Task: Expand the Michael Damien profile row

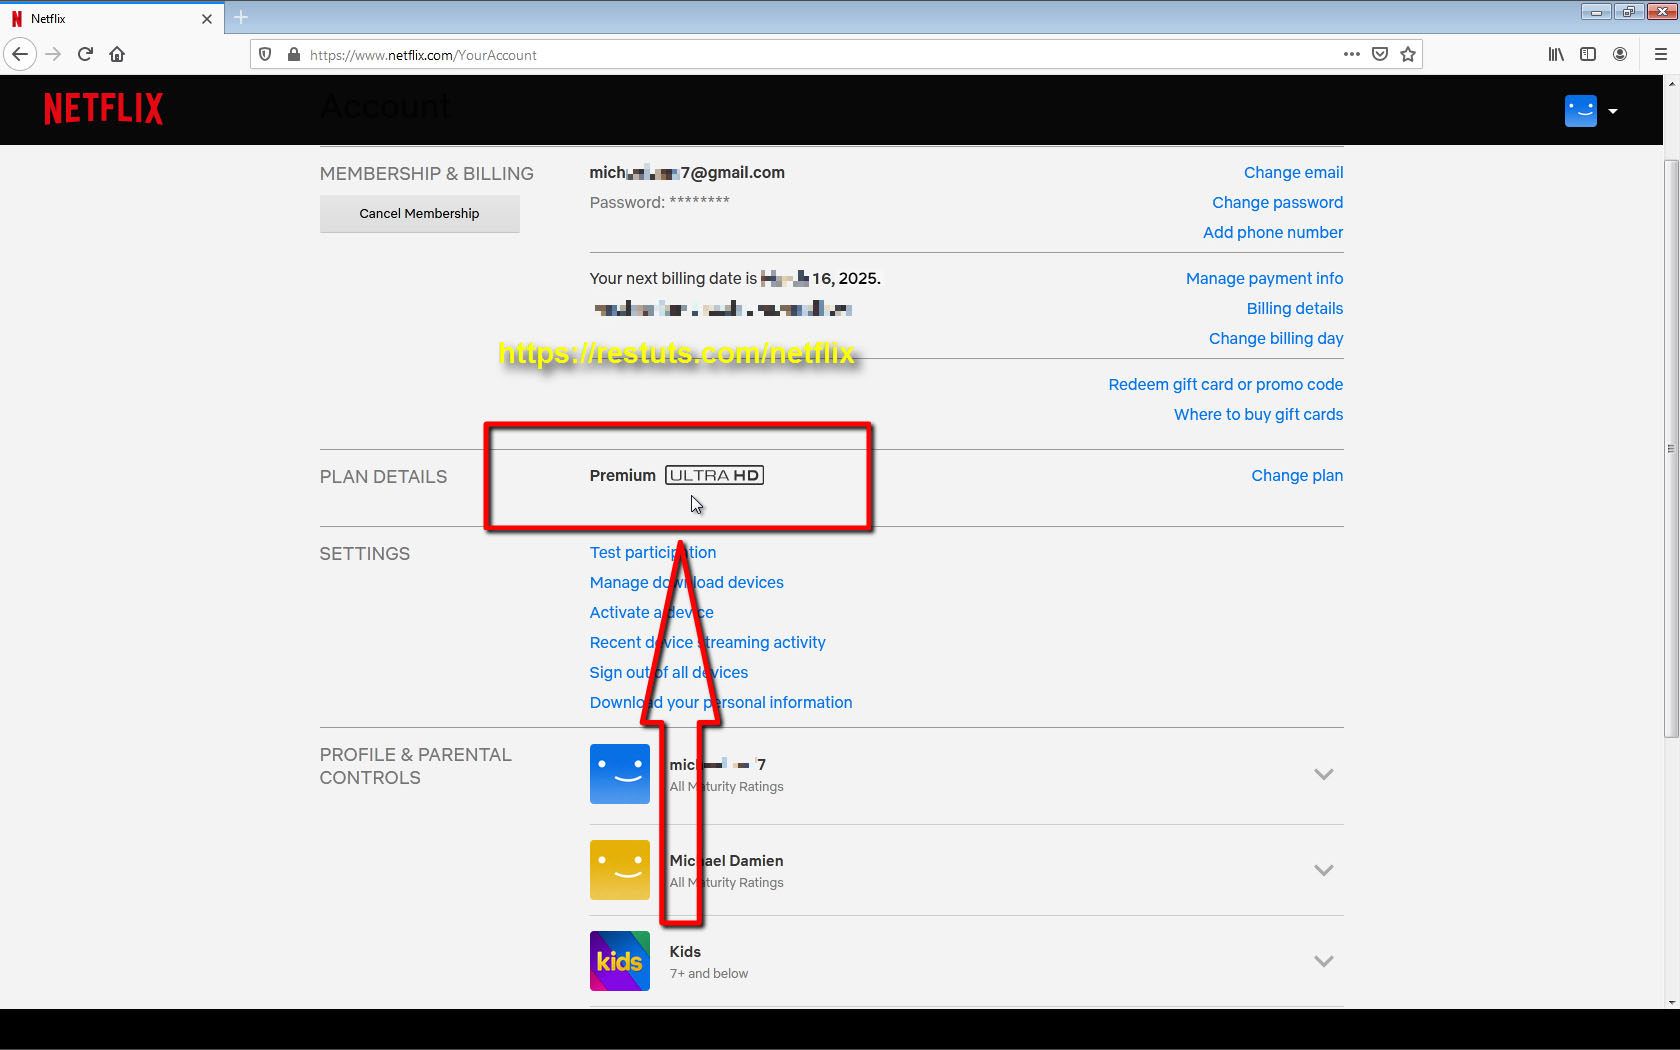Action: (1323, 870)
